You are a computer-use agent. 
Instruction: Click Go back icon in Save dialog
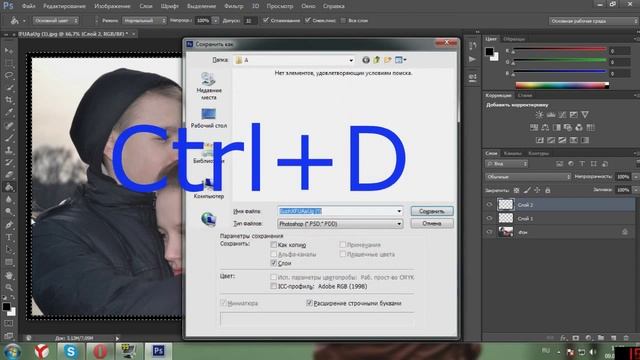[366, 60]
